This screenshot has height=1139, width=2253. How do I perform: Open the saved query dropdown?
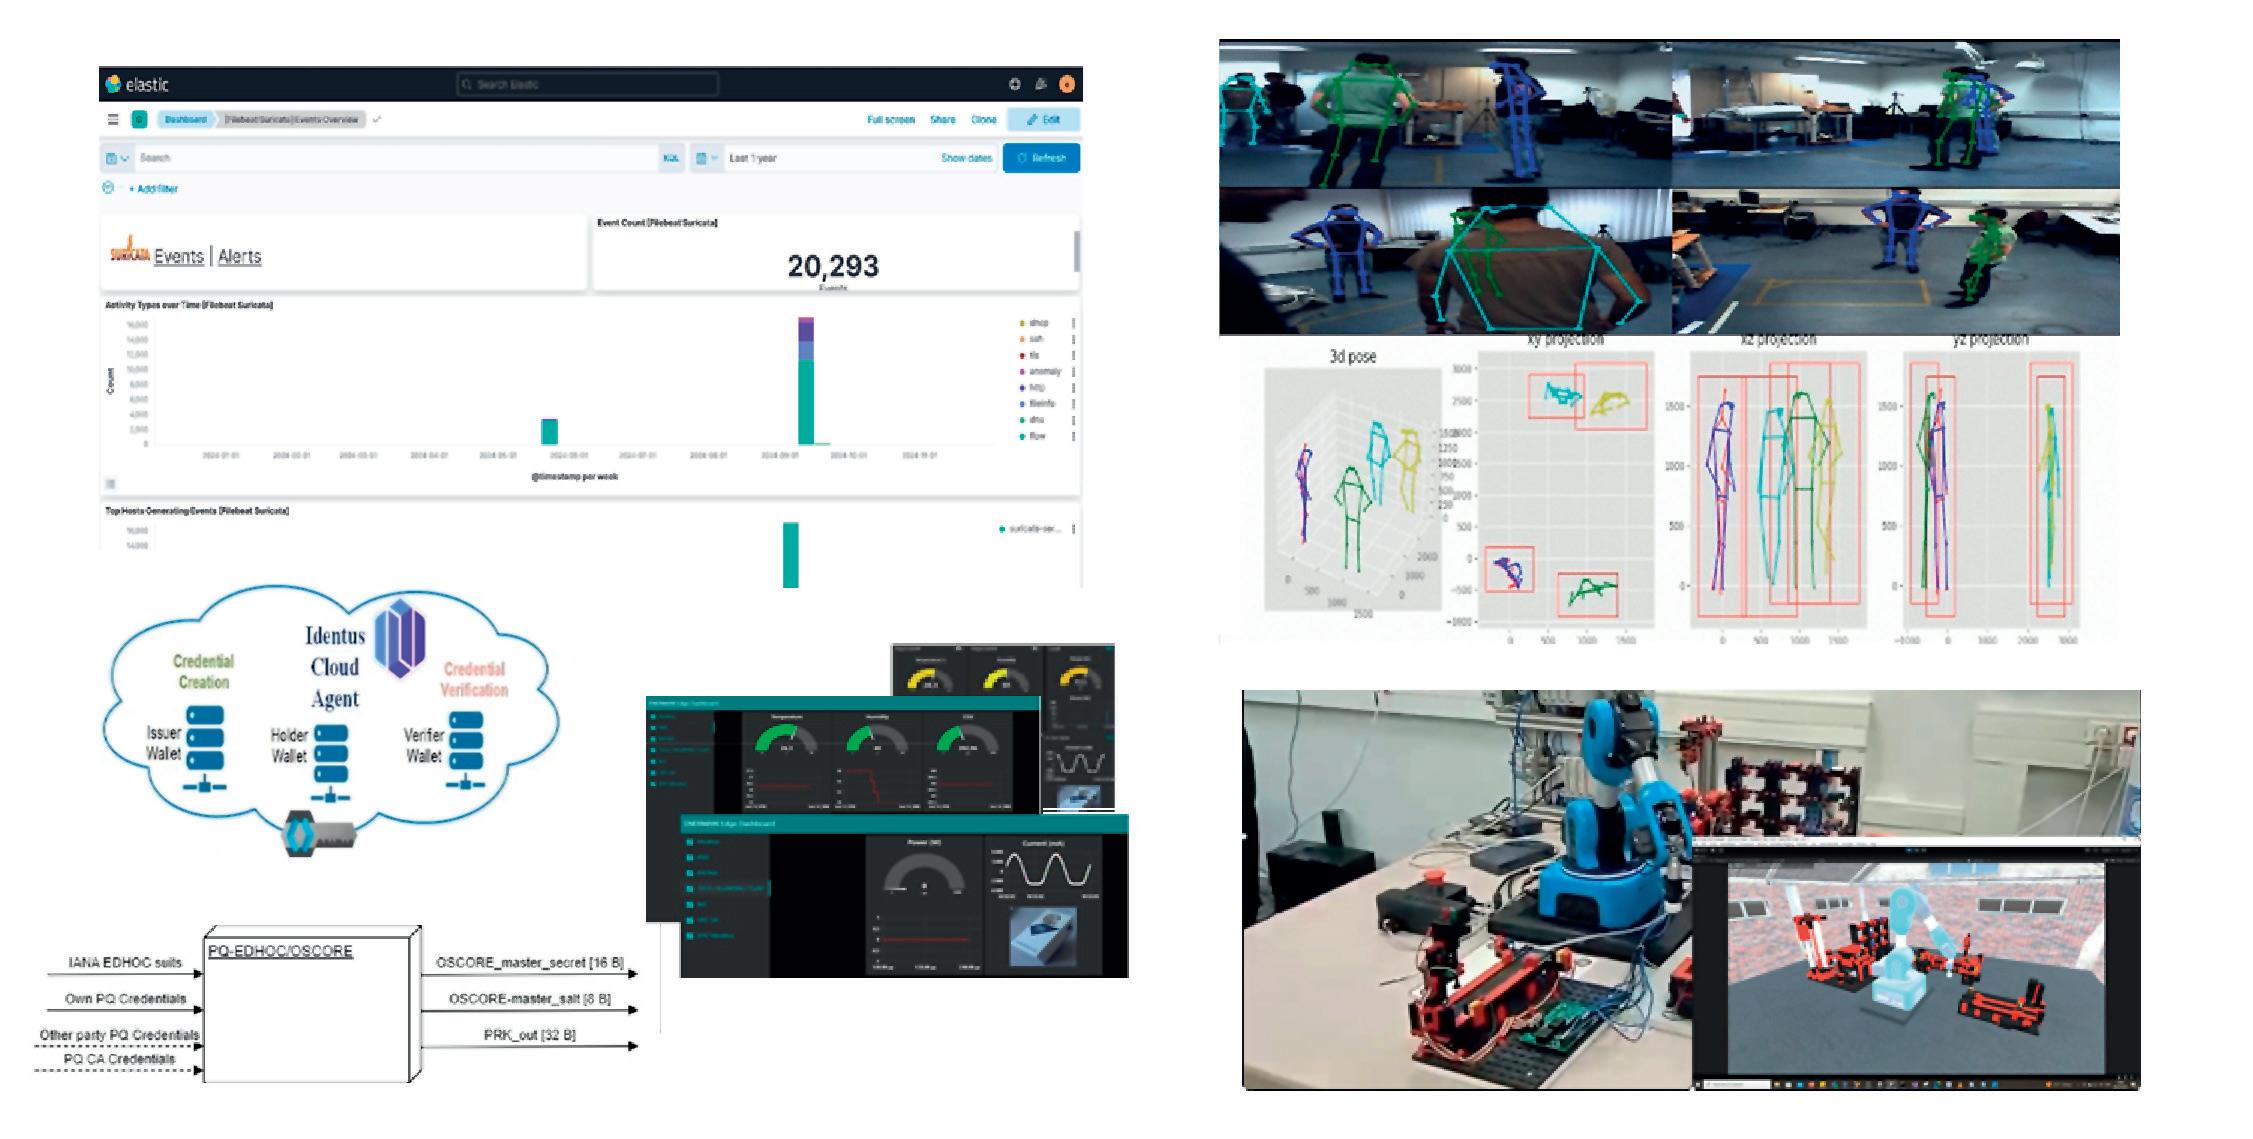point(117,158)
